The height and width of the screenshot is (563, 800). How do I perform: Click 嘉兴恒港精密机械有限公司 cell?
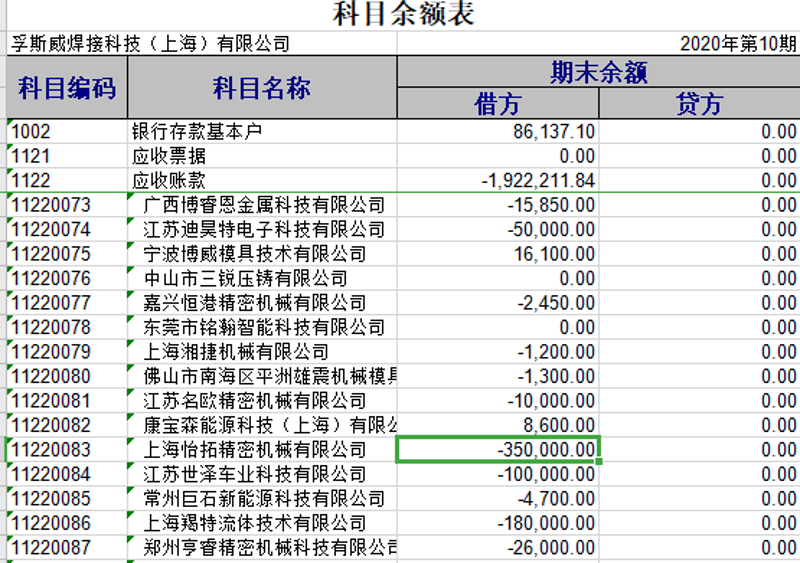262,303
